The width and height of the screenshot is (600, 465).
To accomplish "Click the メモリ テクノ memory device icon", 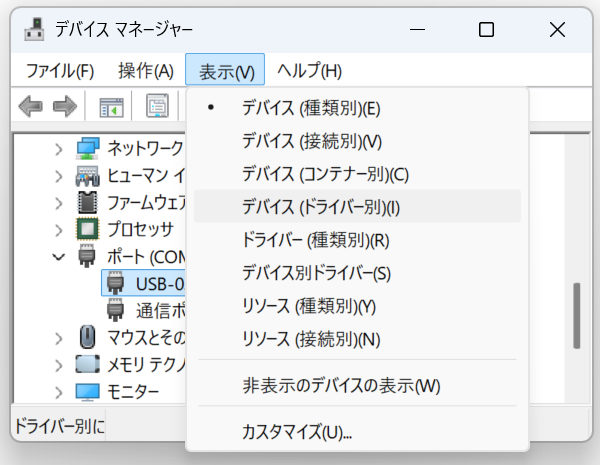I will tap(88, 364).
